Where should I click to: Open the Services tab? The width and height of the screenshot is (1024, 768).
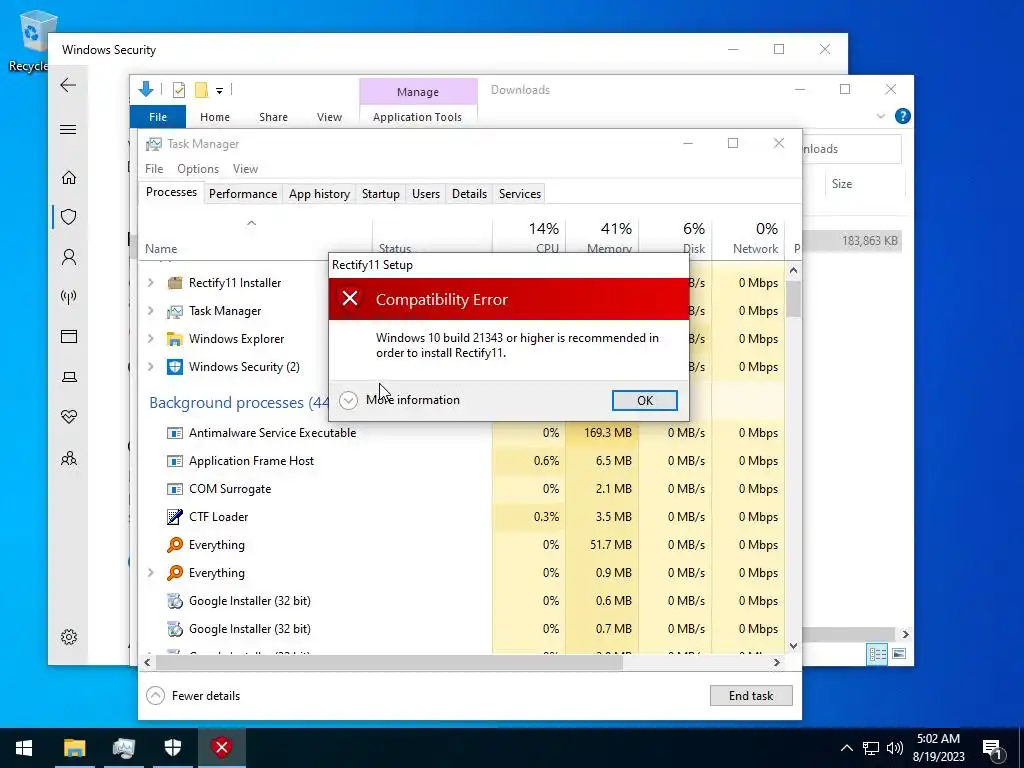point(520,194)
